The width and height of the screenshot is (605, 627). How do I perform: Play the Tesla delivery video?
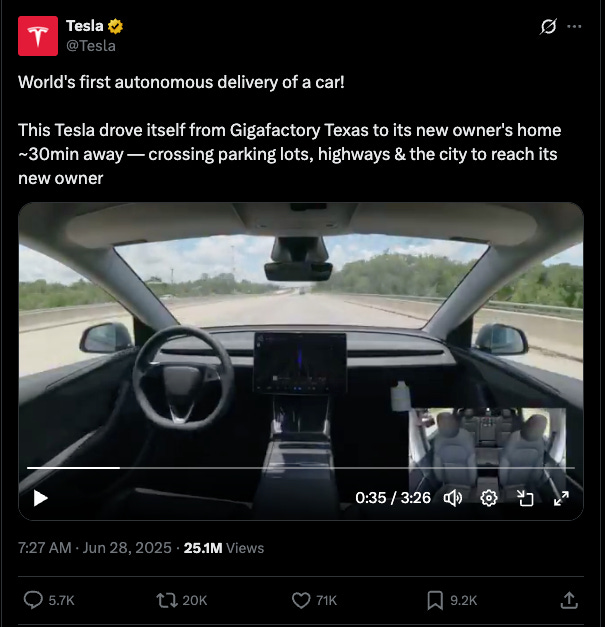[40, 498]
